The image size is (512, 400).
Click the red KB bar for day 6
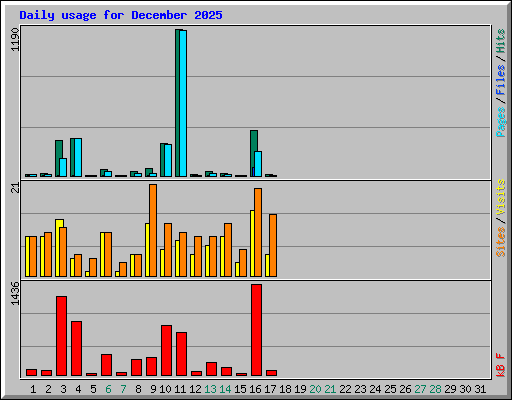pyautogui.click(x=106, y=365)
